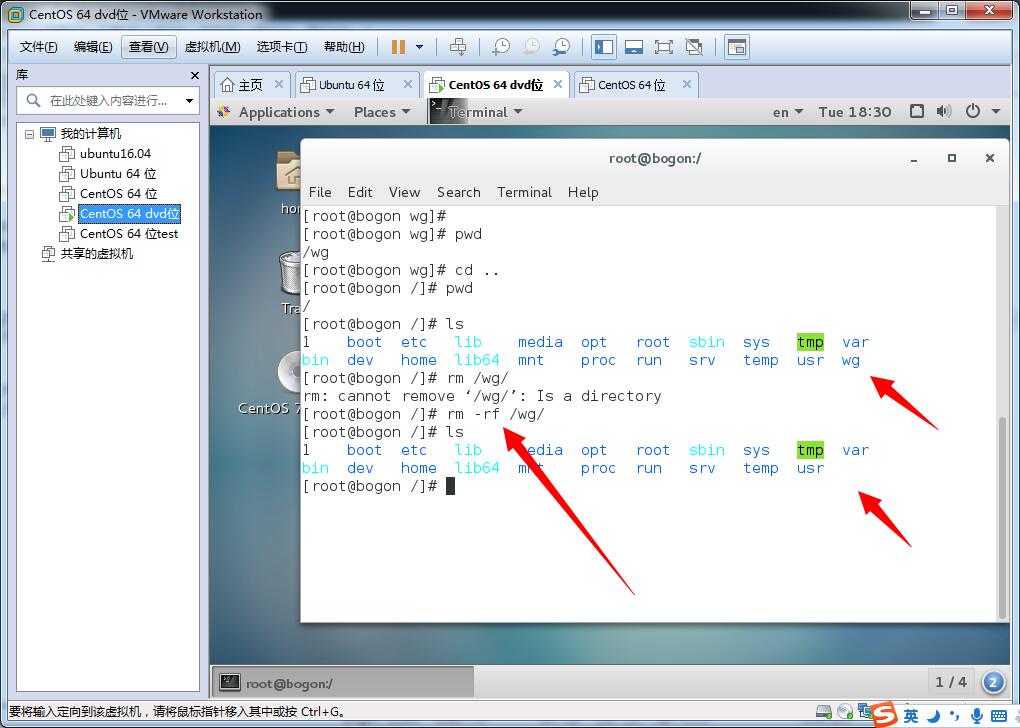The image size is (1020, 728).
Task: Open the power icon system menu
Action: pos(973,111)
